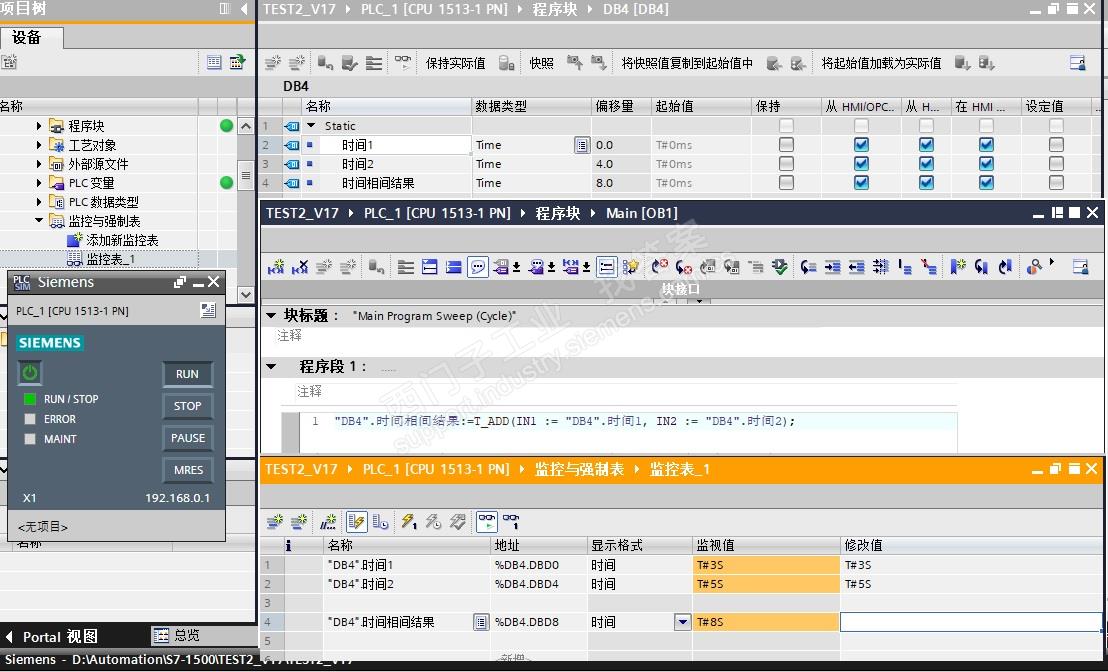Collapse 监控与强制表 in project tree
The width and height of the screenshot is (1108, 672).
pyautogui.click(x=39, y=220)
